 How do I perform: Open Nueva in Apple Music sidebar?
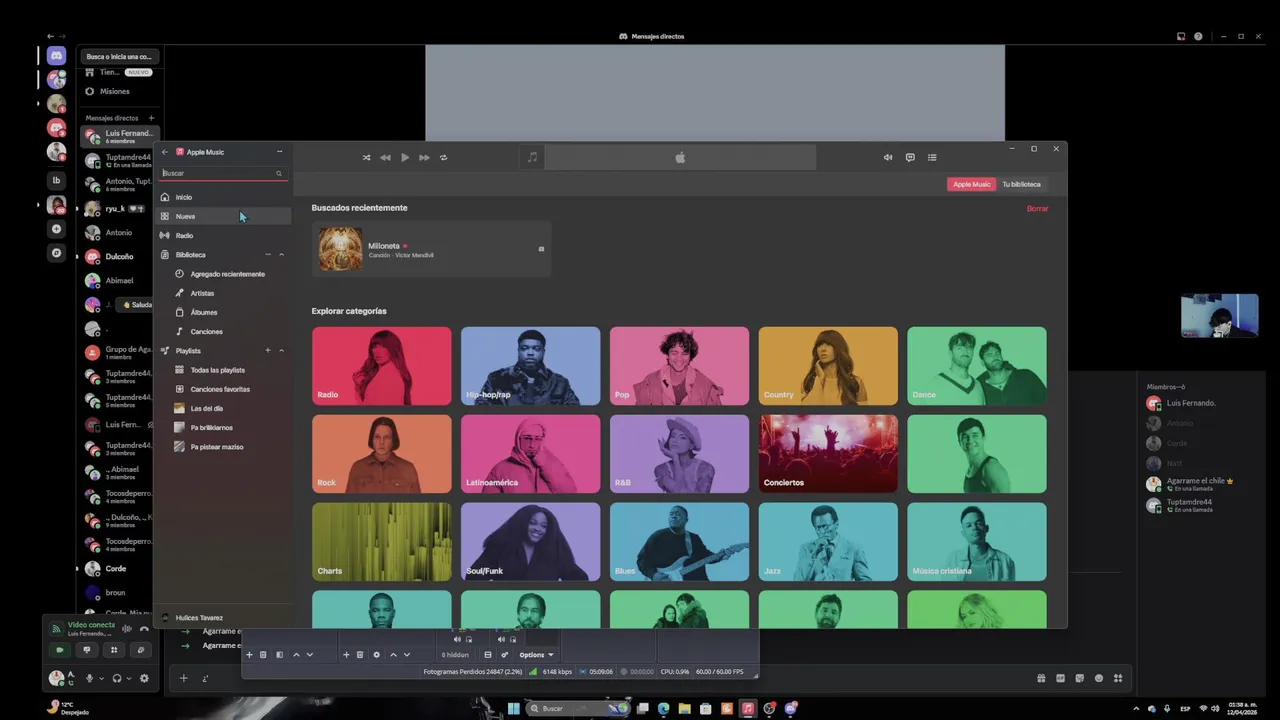[x=223, y=216]
